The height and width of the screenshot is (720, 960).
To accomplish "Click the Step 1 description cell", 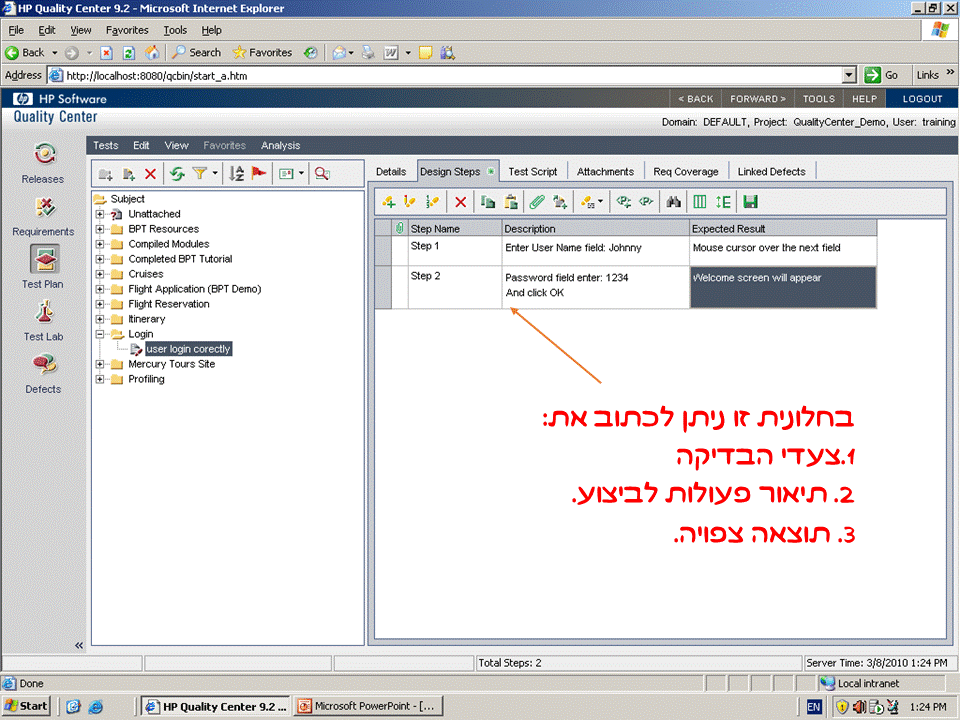I will coord(596,250).
